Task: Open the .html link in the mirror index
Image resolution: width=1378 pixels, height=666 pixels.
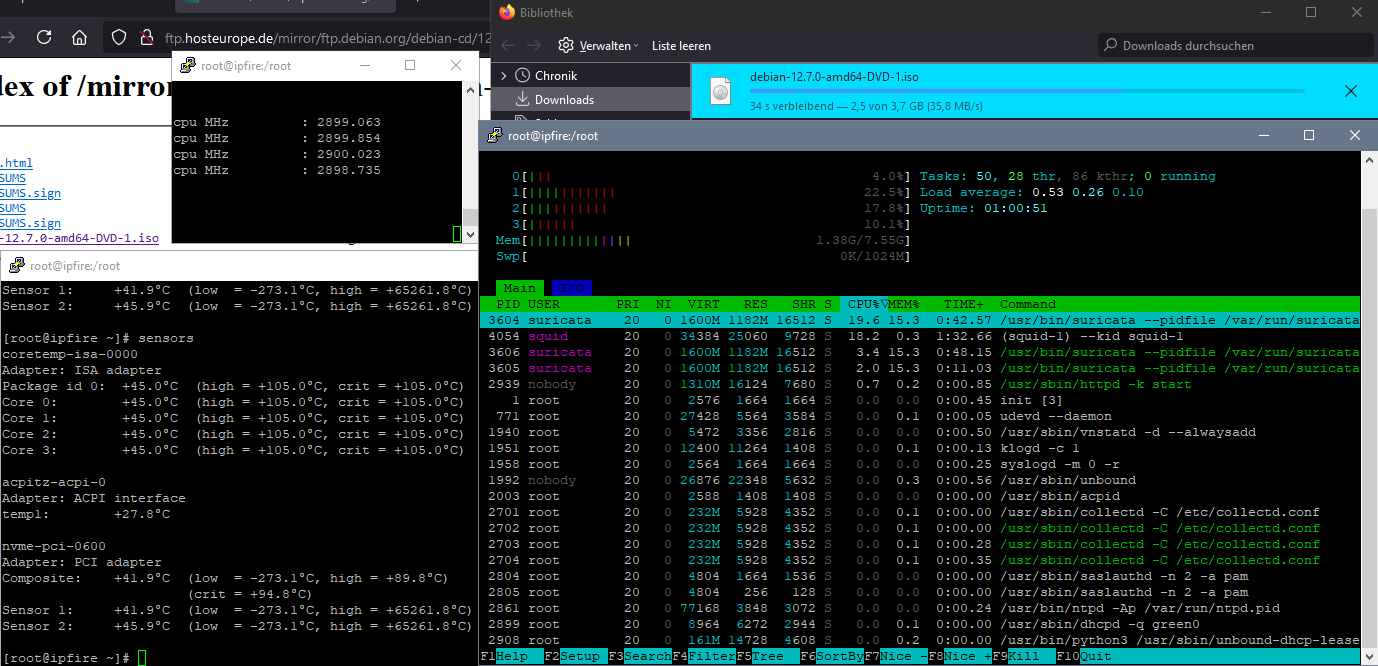Action: (16, 163)
